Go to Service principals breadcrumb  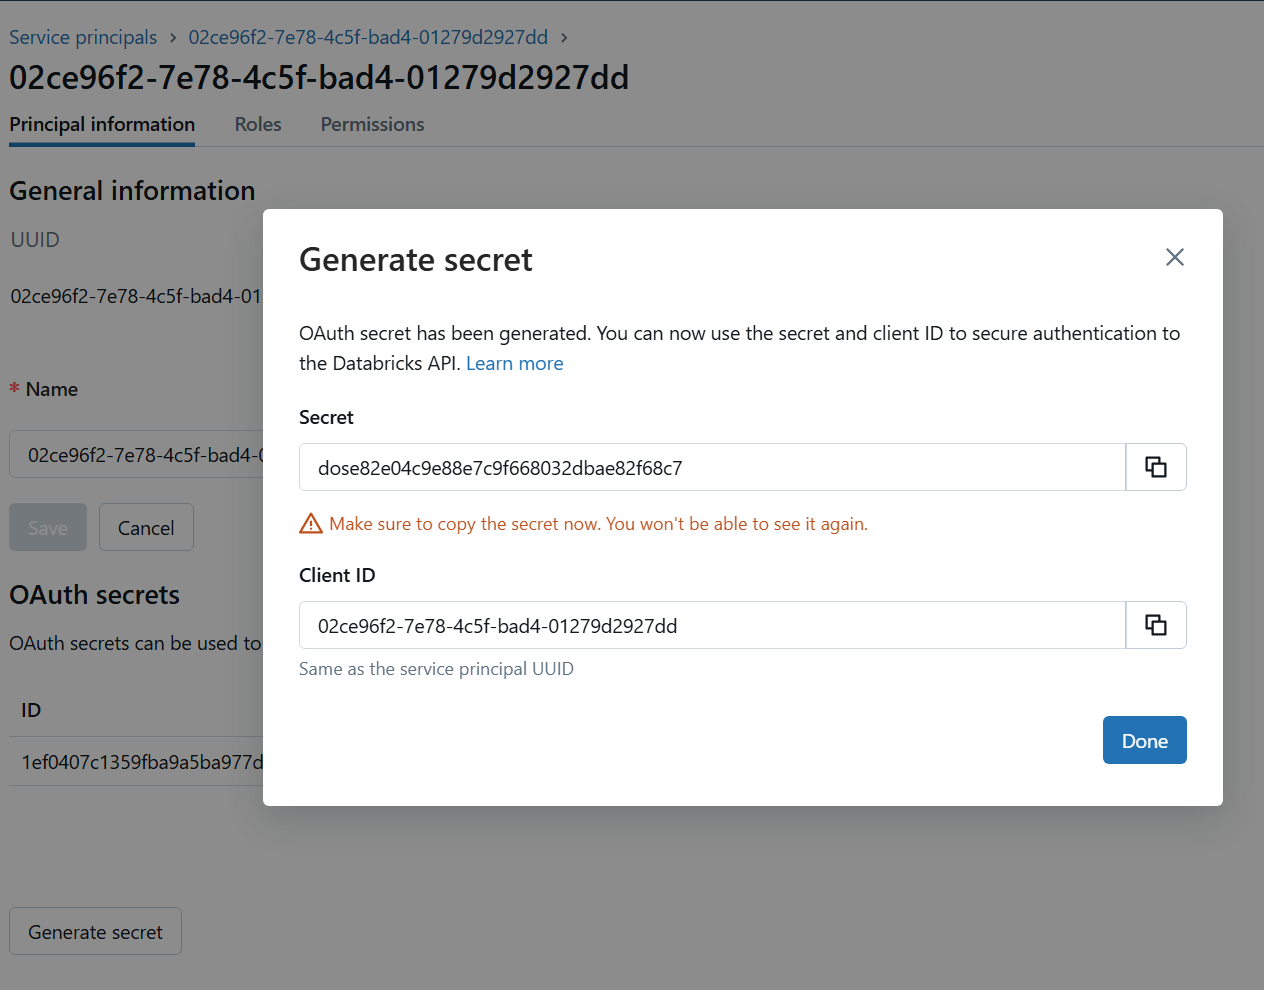pyautogui.click(x=83, y=37)
